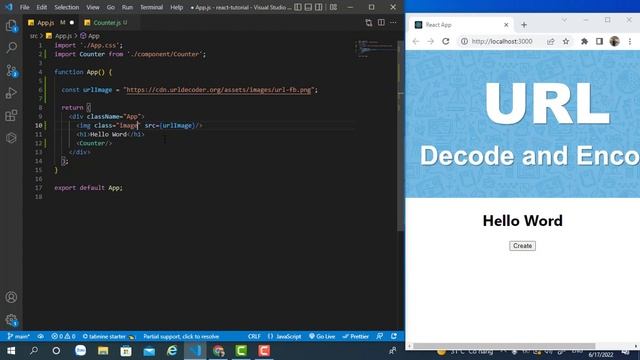Toggle the secondary sidebar layout icon
Image resolution: width=640 pixels, height=360 pixels.
[319, 7]
